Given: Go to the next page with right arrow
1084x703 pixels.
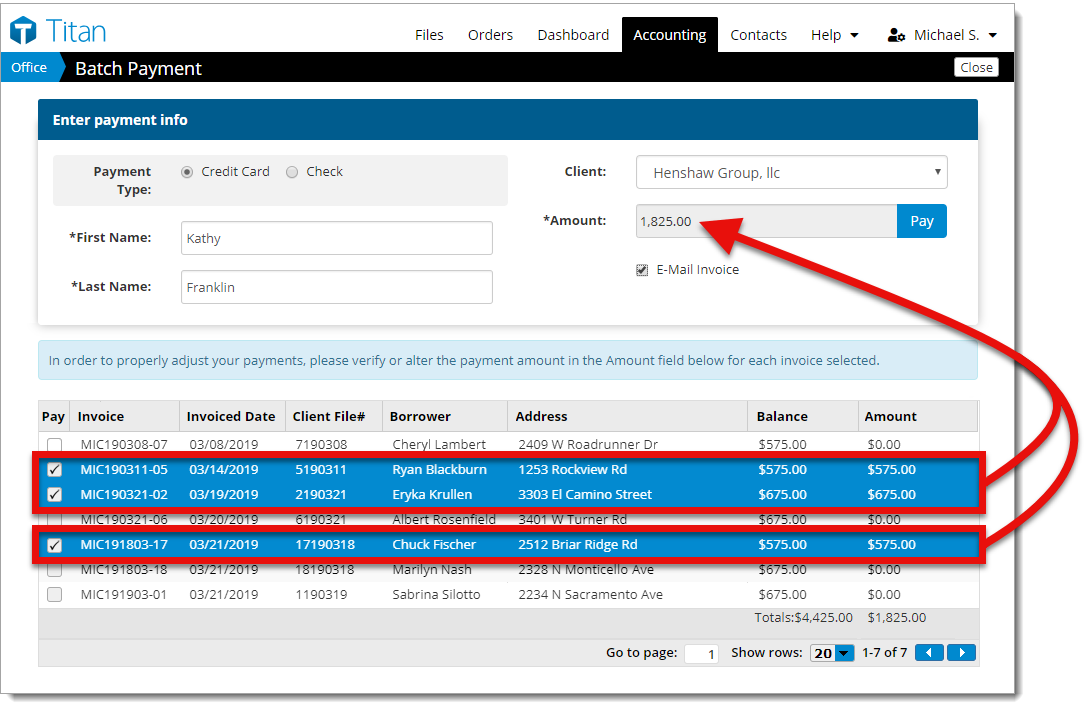Looking at the screenshot, I should pyautogui.click(x=962, y=653).
